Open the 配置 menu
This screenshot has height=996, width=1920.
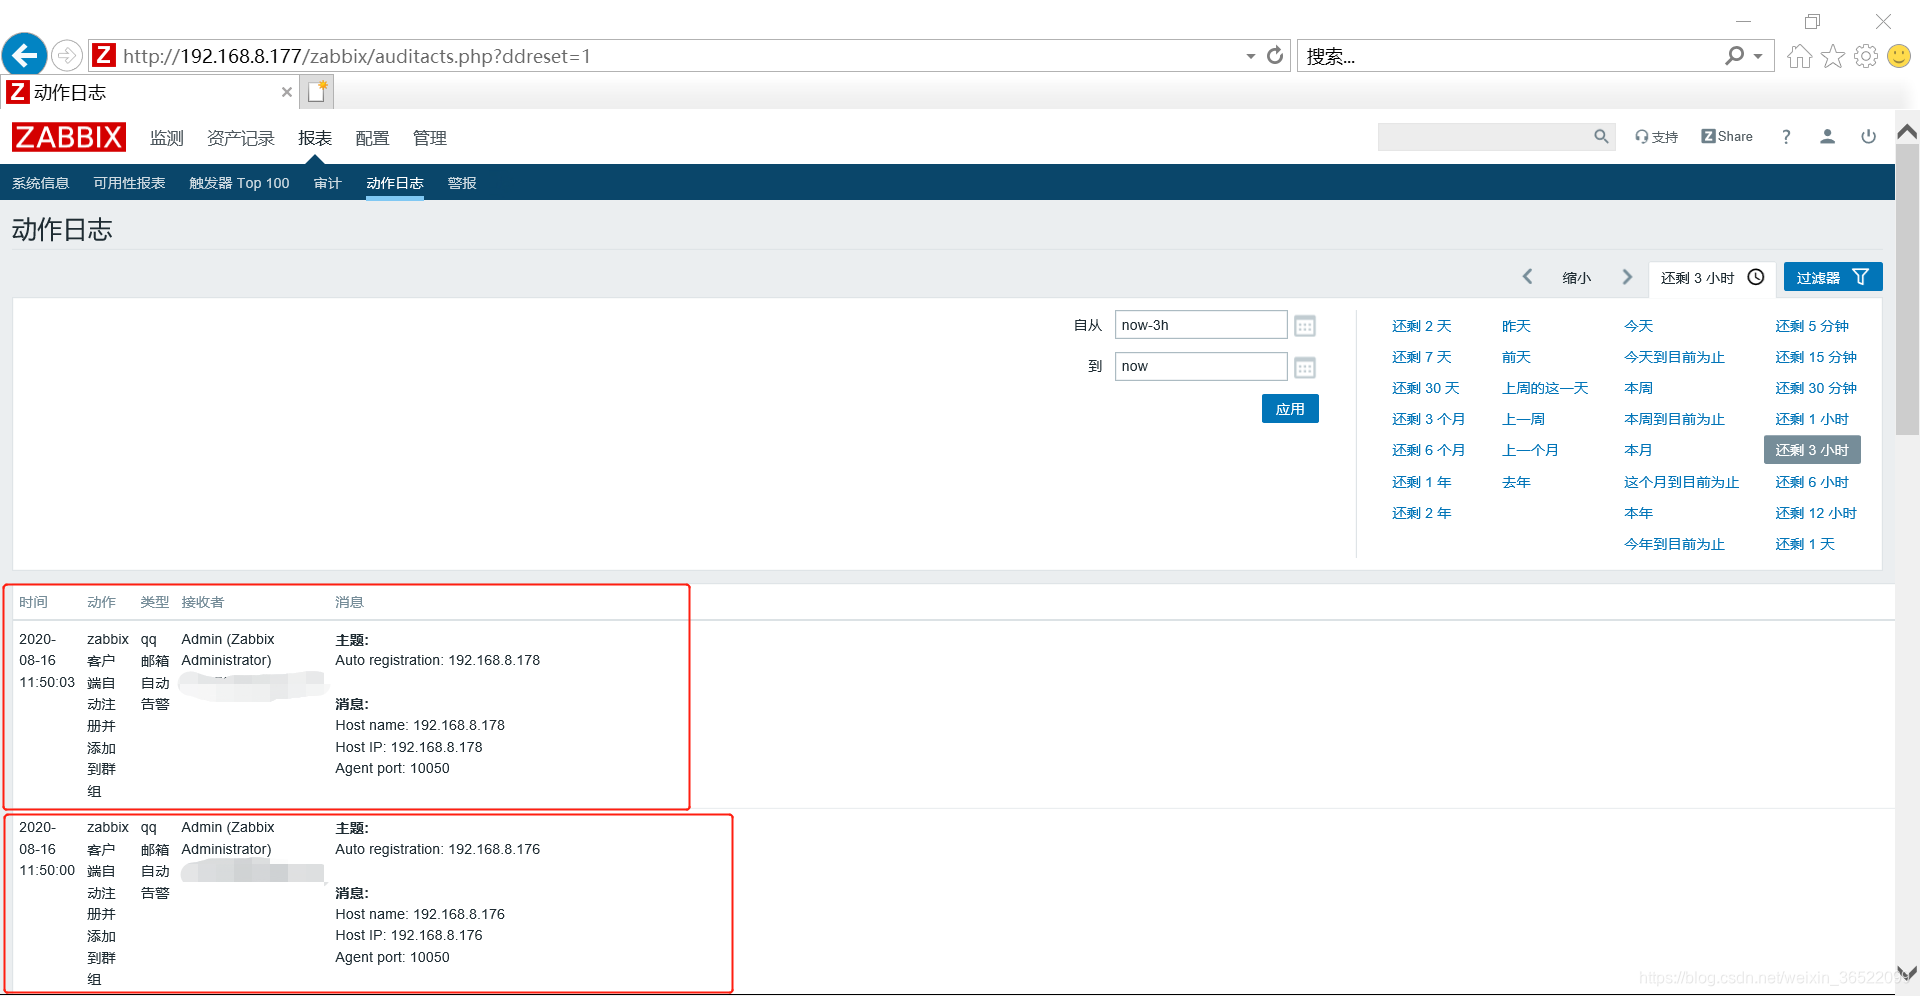tap(372, 138)
